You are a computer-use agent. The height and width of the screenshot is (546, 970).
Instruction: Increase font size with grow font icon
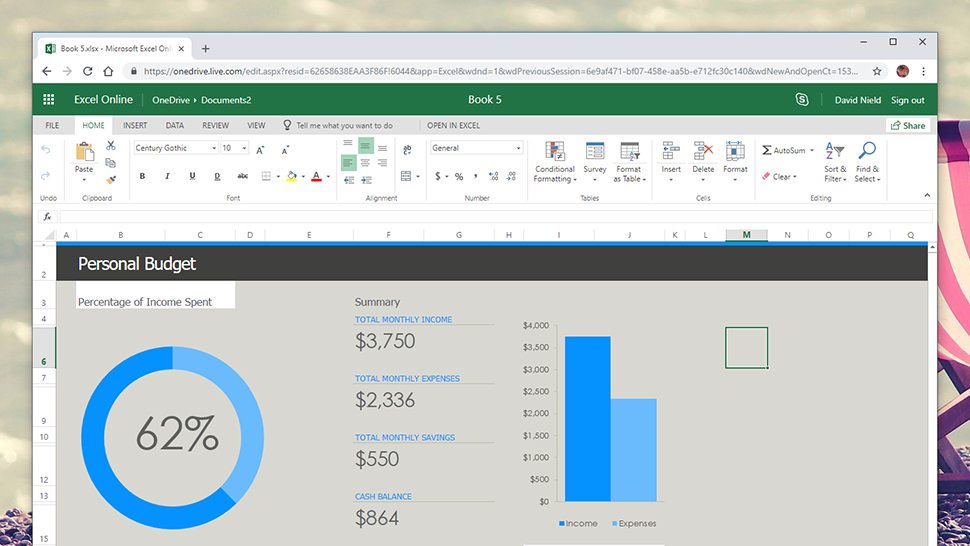click(x=260, y=150)
